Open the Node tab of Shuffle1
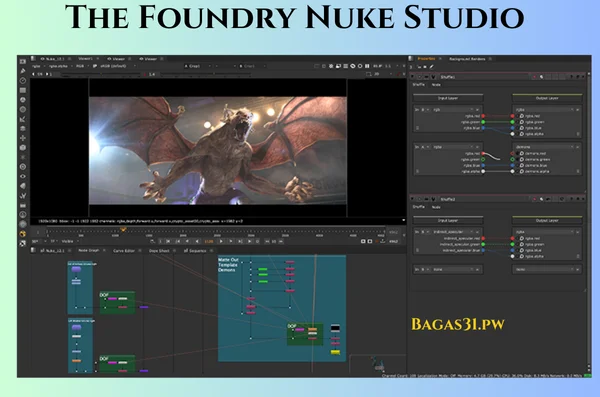Viewport: 600px width, 397px height. (436, 85)
